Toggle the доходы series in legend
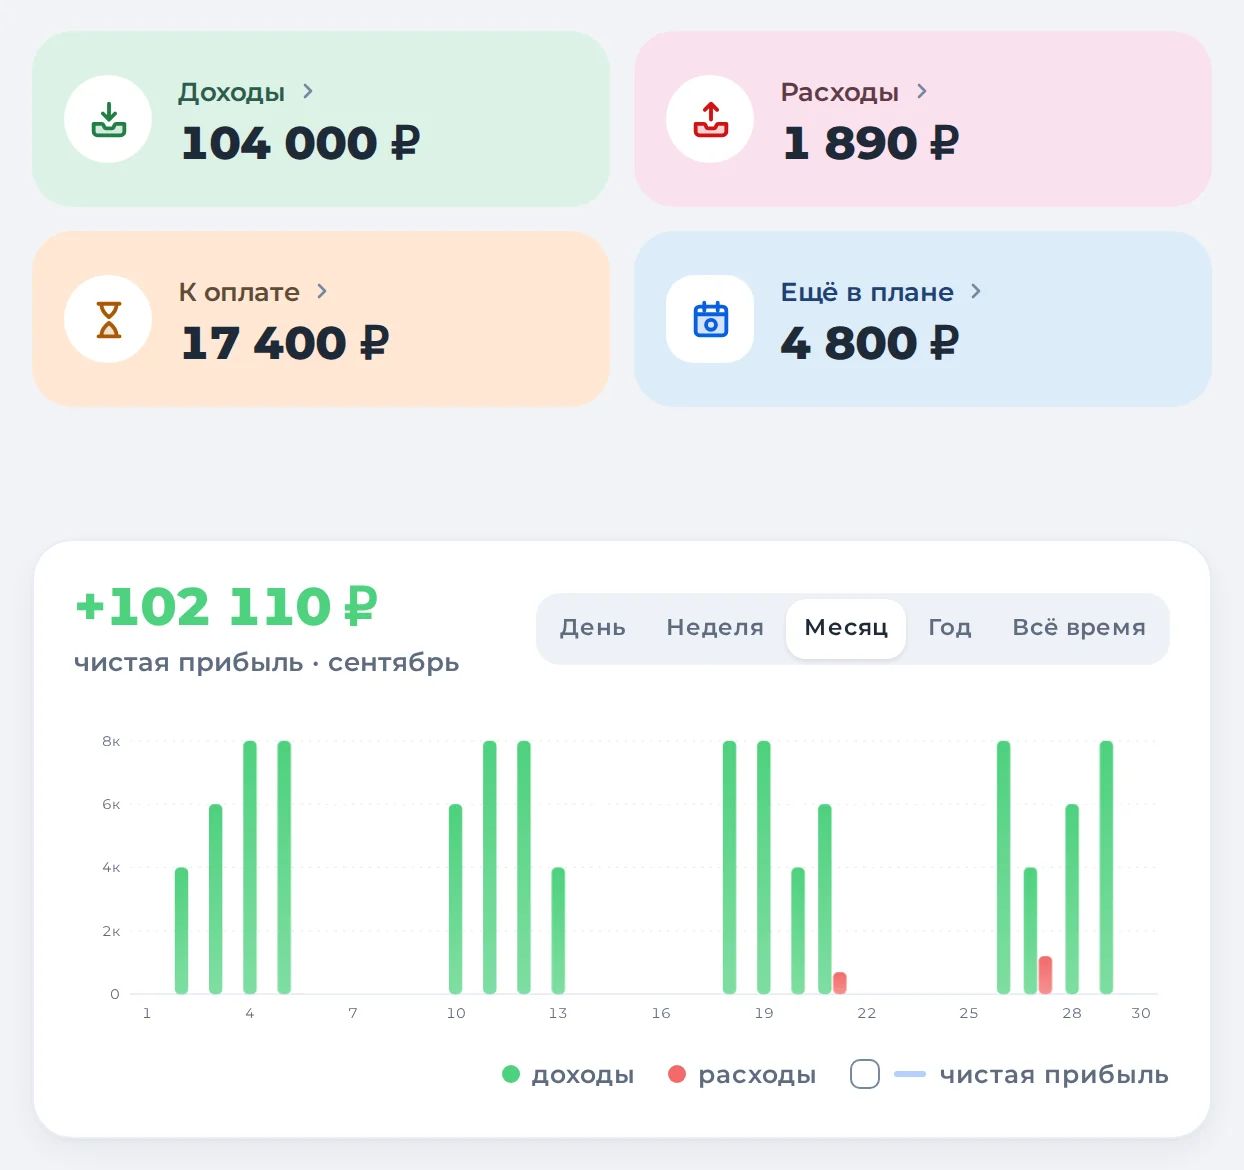Image resolution: width=1244 pixels, height=1170 pixels. pyautogui.click(x=567, y=1074)
